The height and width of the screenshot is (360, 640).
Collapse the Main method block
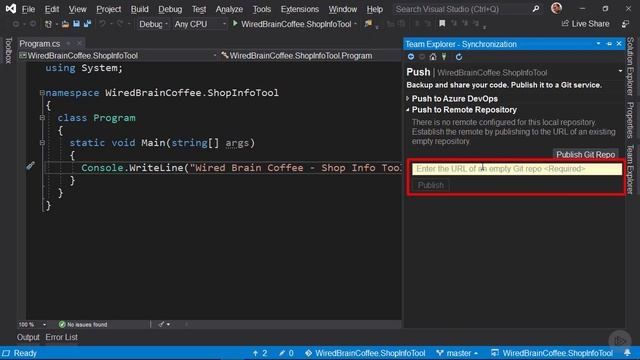click(x=42, y=142)
